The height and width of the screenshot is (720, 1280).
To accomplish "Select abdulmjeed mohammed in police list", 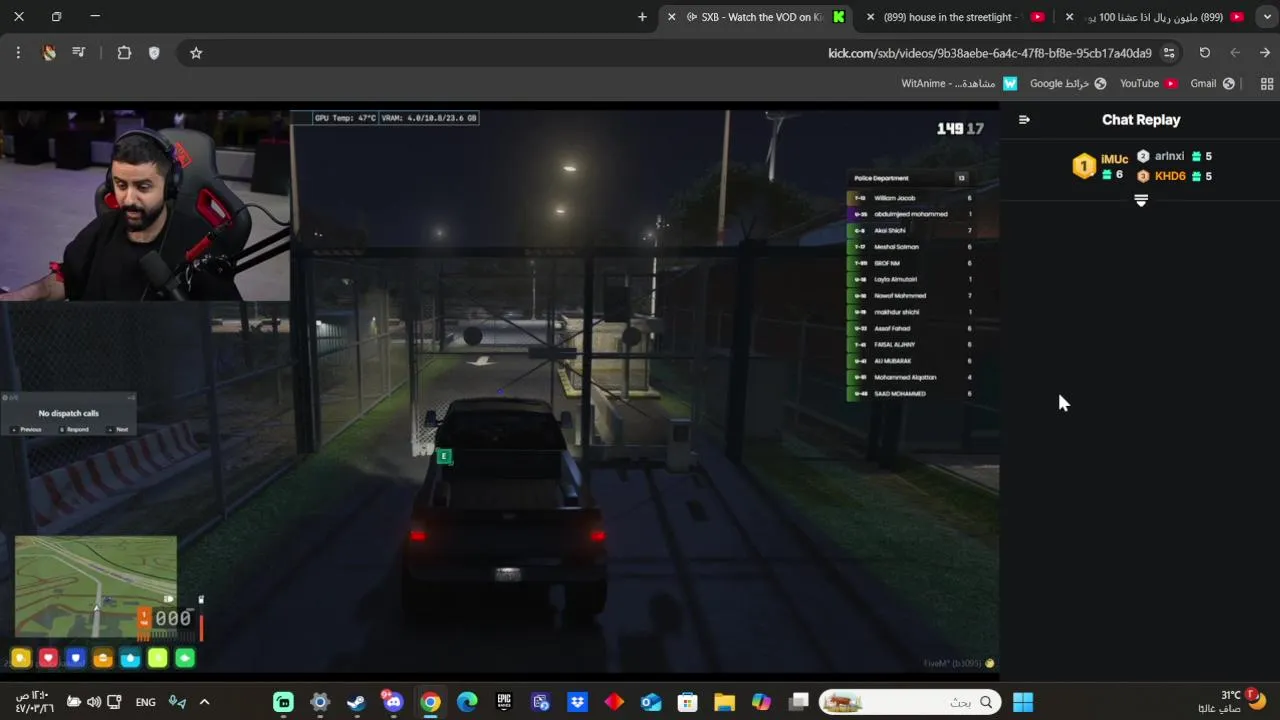I will pyautogui.click(x=910, y=214).
